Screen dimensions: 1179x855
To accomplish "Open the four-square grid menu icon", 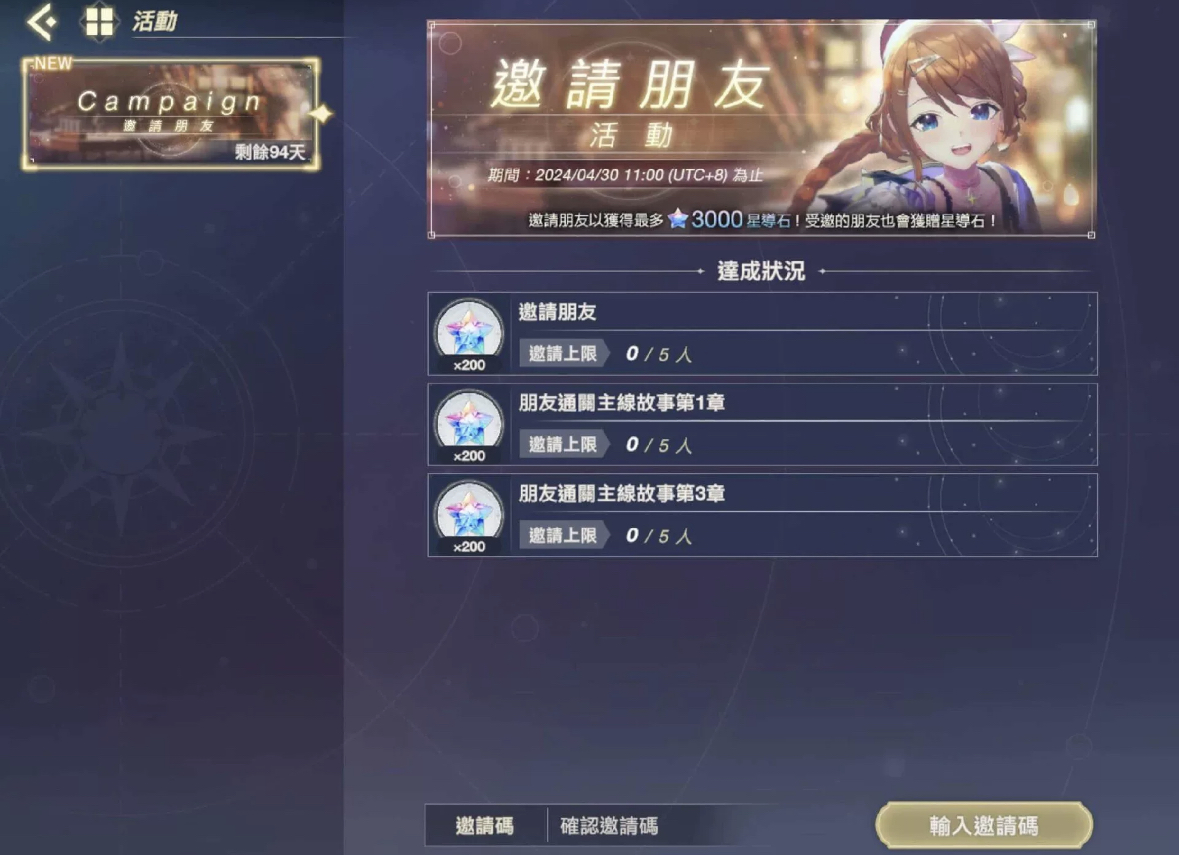I will click(99, 21).
